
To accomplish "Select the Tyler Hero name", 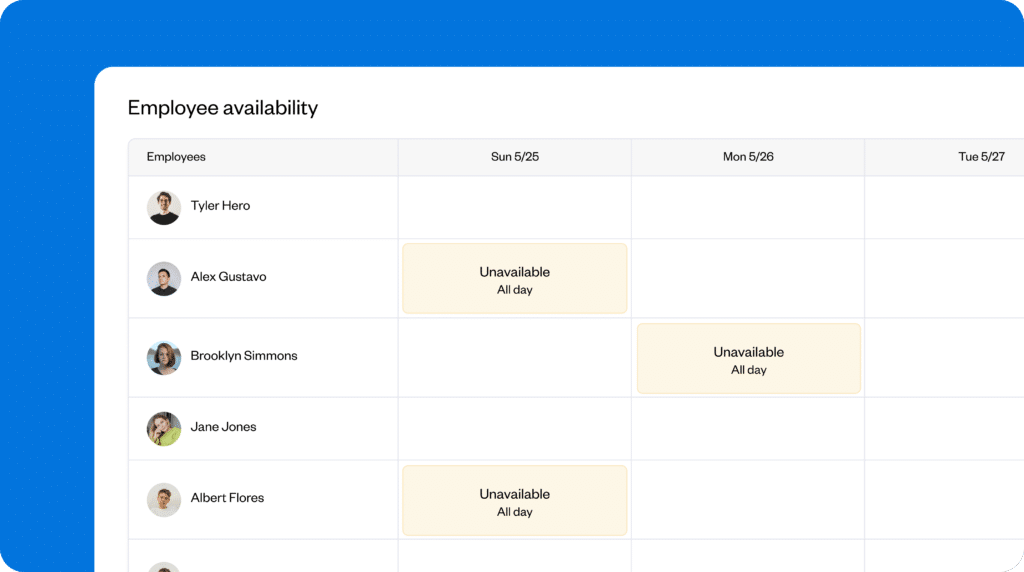I will point(220,206).
